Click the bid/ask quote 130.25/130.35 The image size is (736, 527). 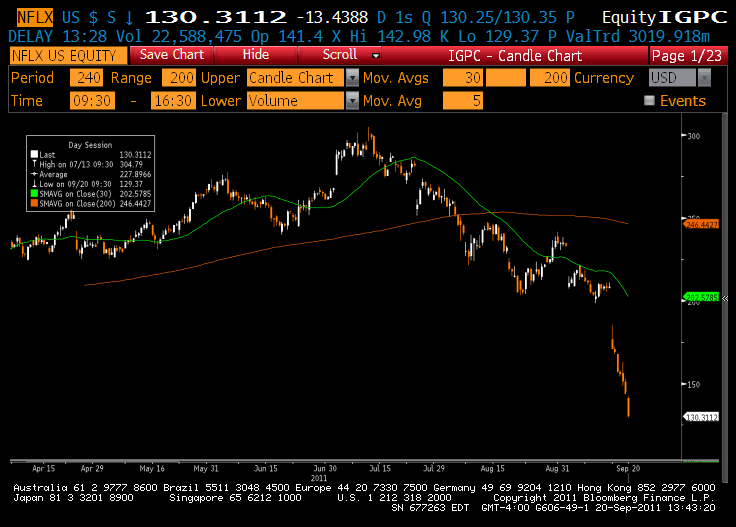click(x=498, y=18)
